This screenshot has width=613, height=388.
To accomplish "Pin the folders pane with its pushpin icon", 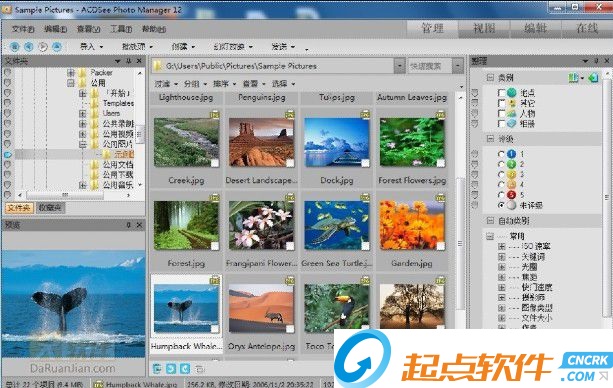I will coord(129,61).
